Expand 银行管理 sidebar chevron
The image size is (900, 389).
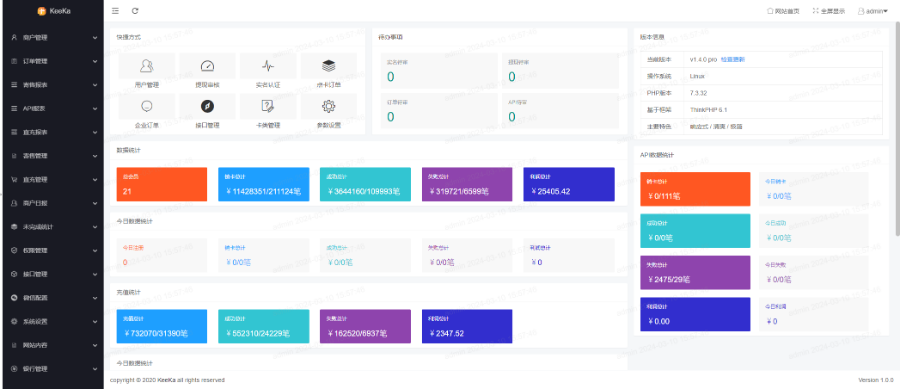click(95, 369)
